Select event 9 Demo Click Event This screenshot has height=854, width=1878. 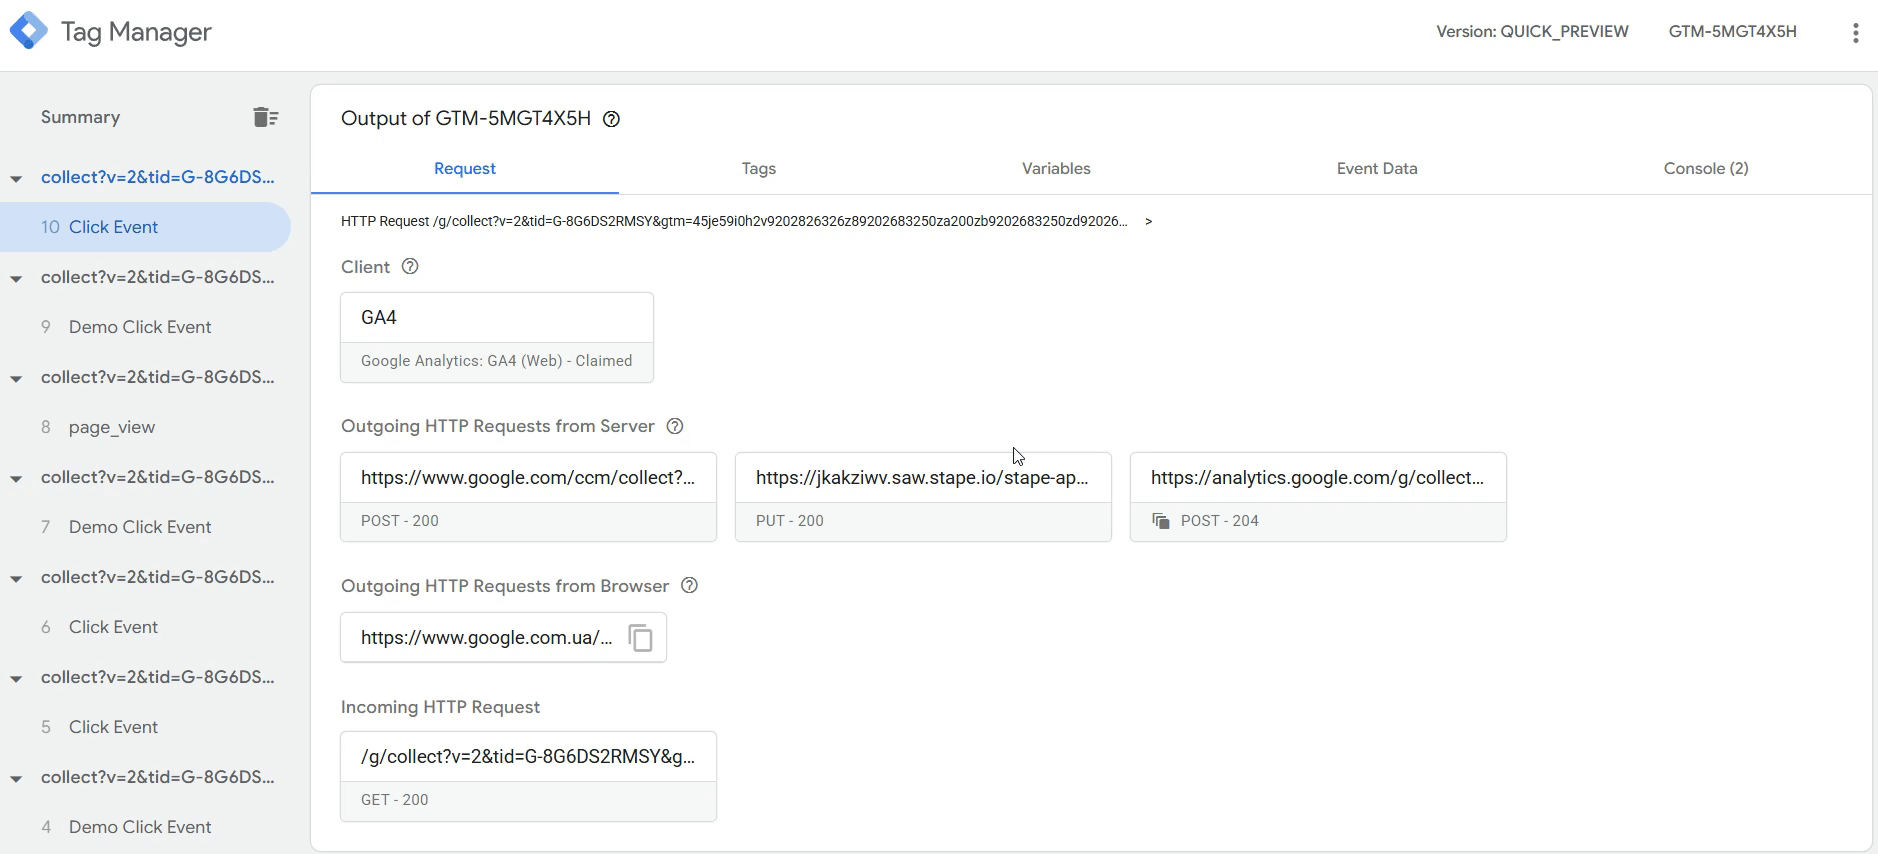pos(145,327)
